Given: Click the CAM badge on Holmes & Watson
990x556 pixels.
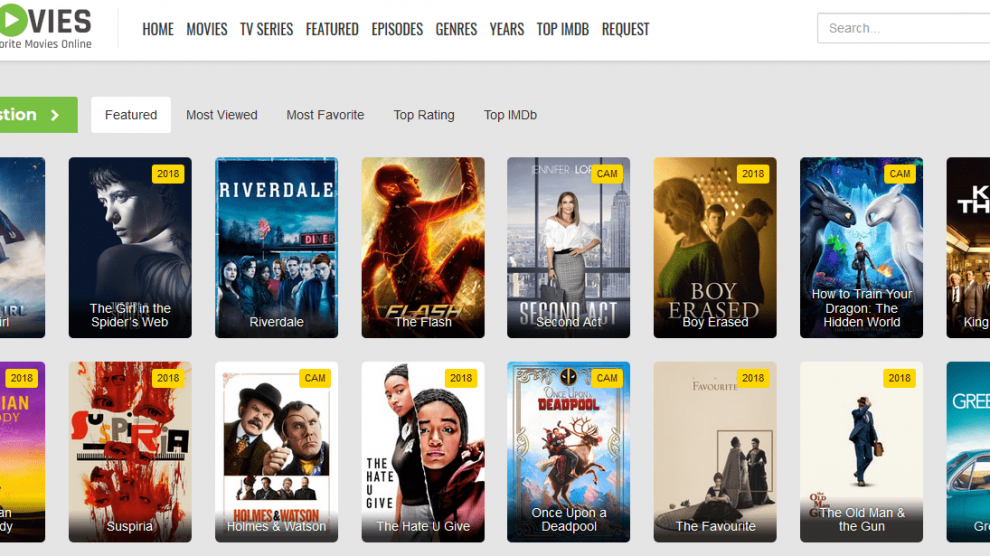Looking at the screenshot, I should [315, 378].
